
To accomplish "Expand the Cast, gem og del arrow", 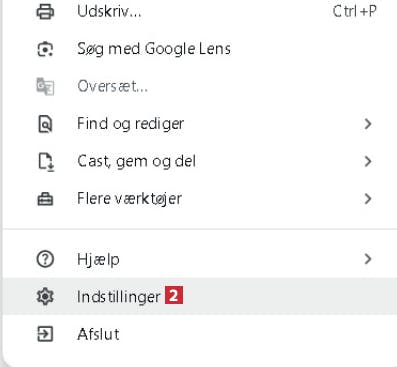I will click(x=368, y=161).
